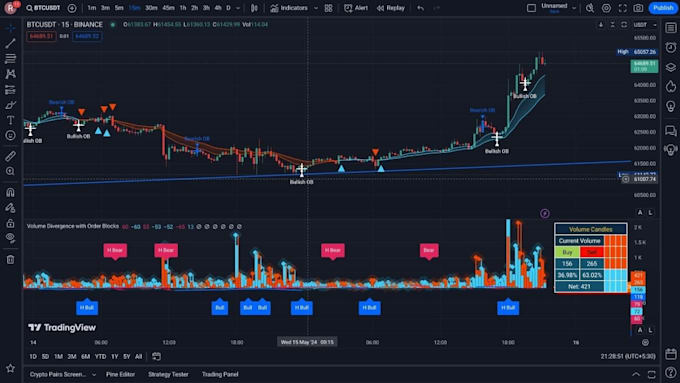Image resolution: width=680 pixels, height=383 pixels.
Task: Click the purple lightning bolt icon on chart
Action: [545, 213]
